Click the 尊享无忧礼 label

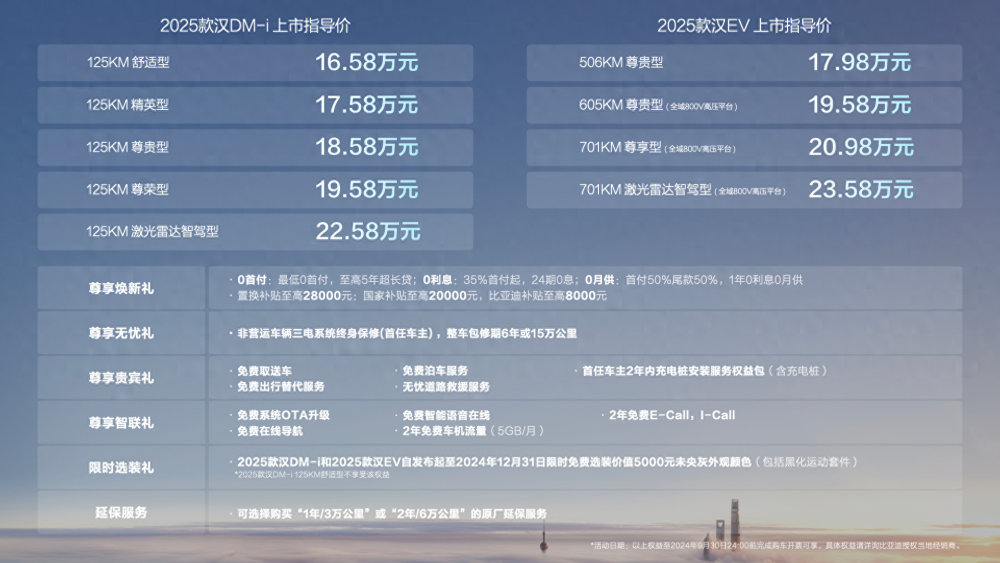tap(121, 333)
